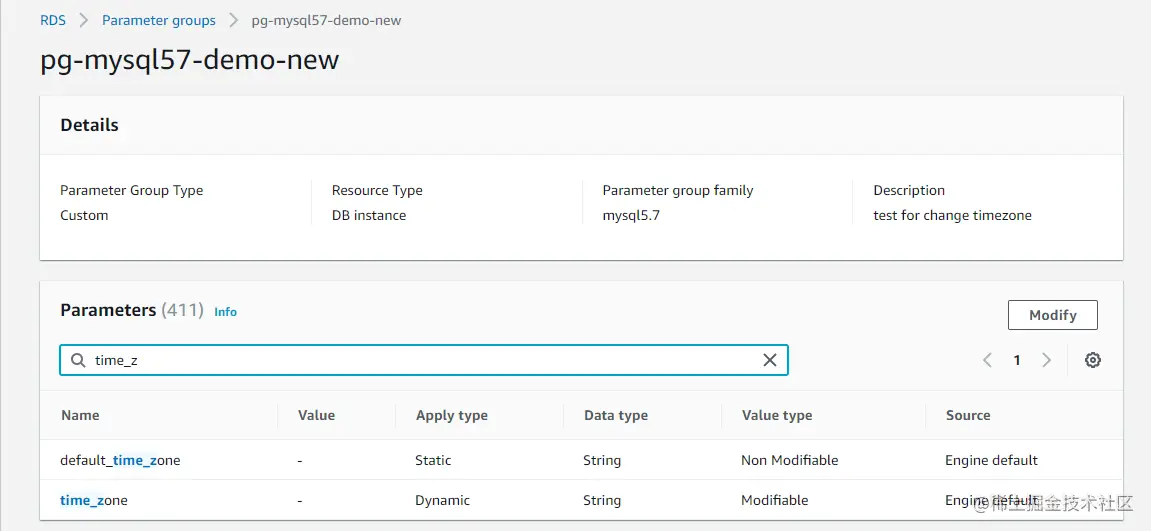The image size is (1151, 531).
Task: Sort by Value type column header
Action: (776, 415)
